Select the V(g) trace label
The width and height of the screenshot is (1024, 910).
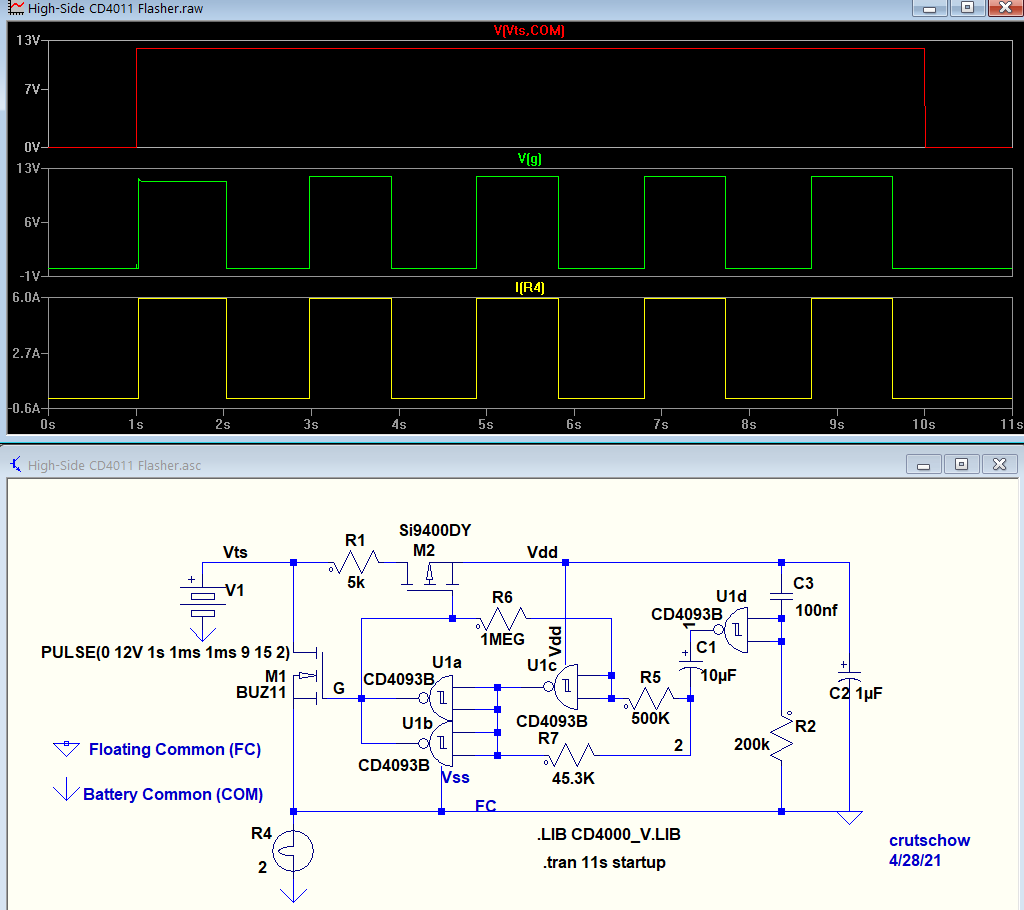tap(530, 158)
